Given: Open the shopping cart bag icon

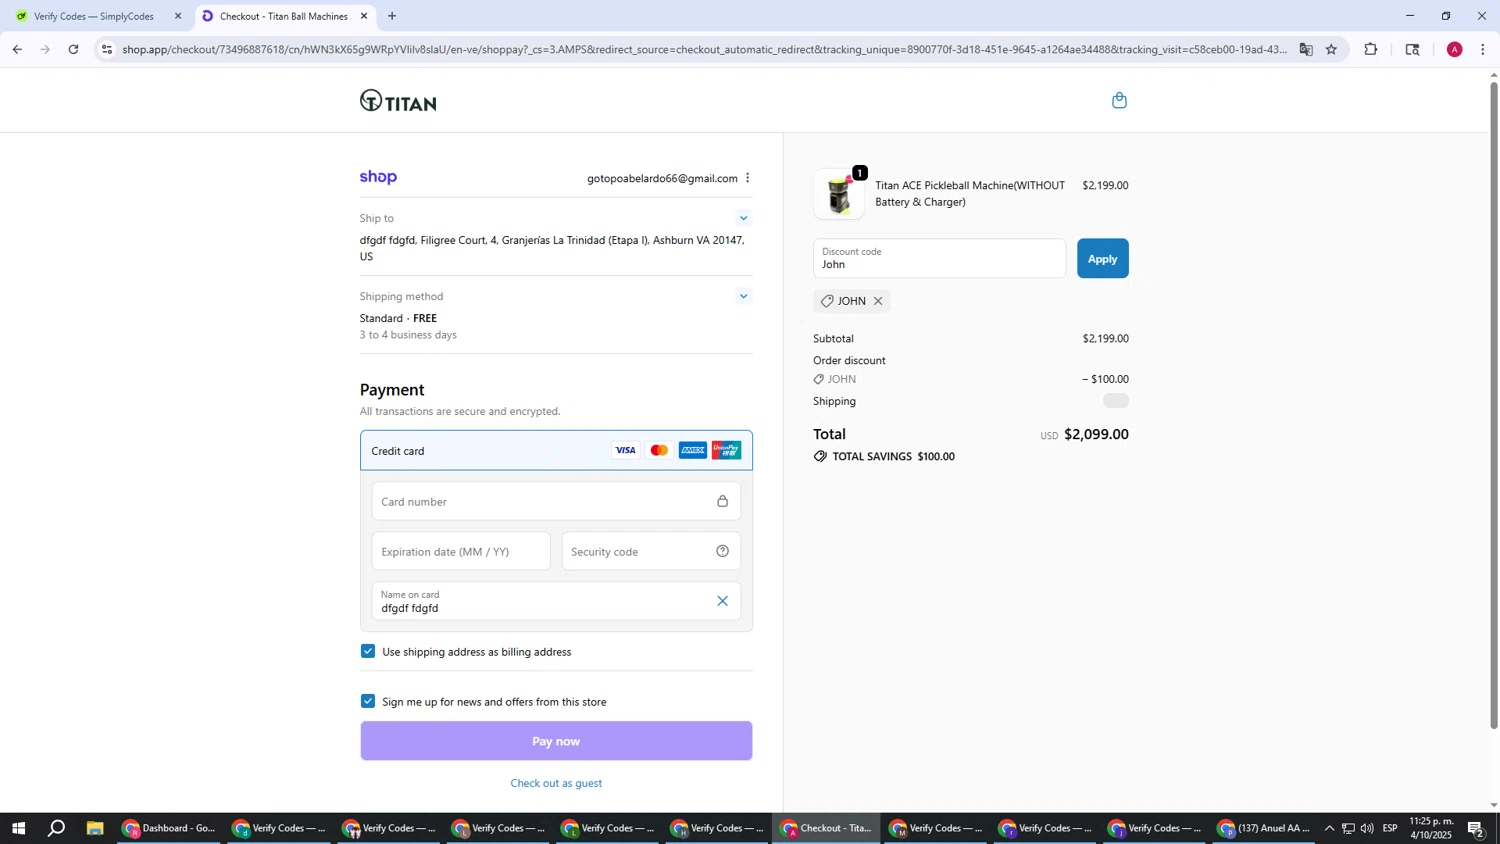Looking at the screenshot, I should [x=1119, y=100].
